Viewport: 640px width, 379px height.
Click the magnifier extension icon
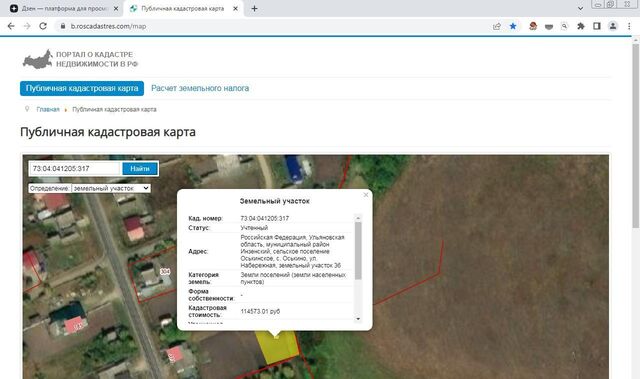coord(564,26)
